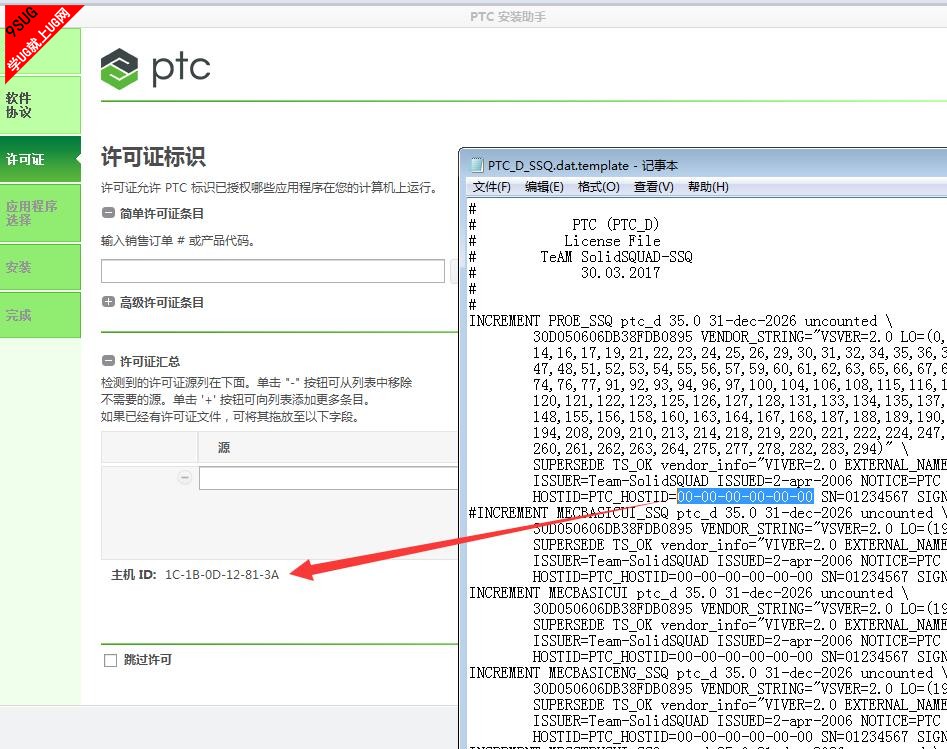Select the 许可证 step in the sidebar
This screenshot has height=749, width=947.
coord(40,159)
